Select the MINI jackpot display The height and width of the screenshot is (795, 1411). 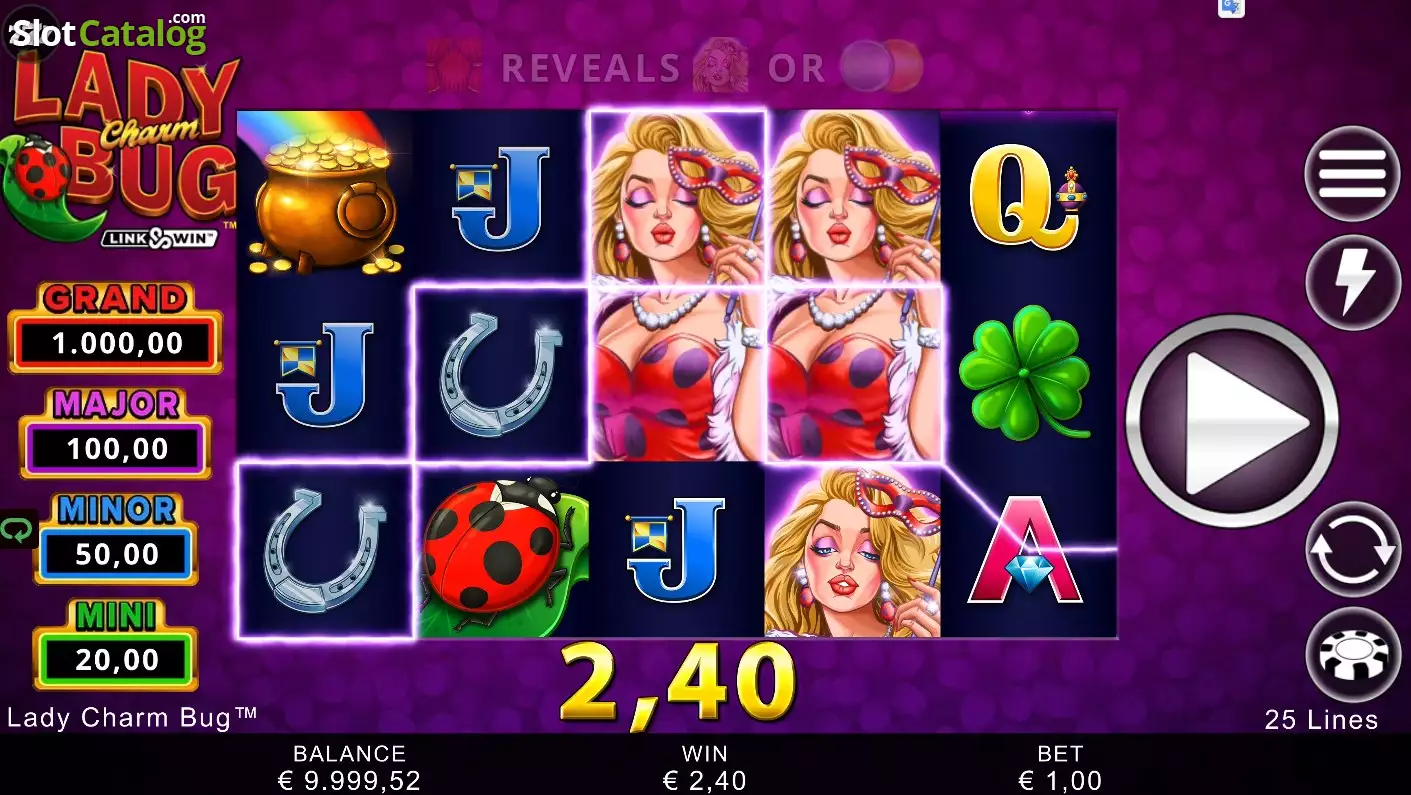tap(116, 644)
